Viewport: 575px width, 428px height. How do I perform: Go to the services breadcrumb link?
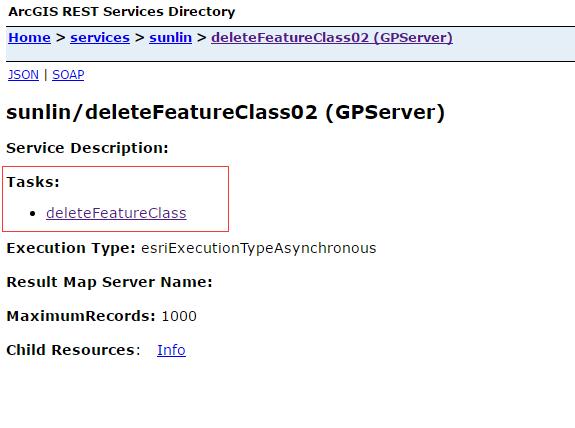pyautogui.click(x=100, y=37)
